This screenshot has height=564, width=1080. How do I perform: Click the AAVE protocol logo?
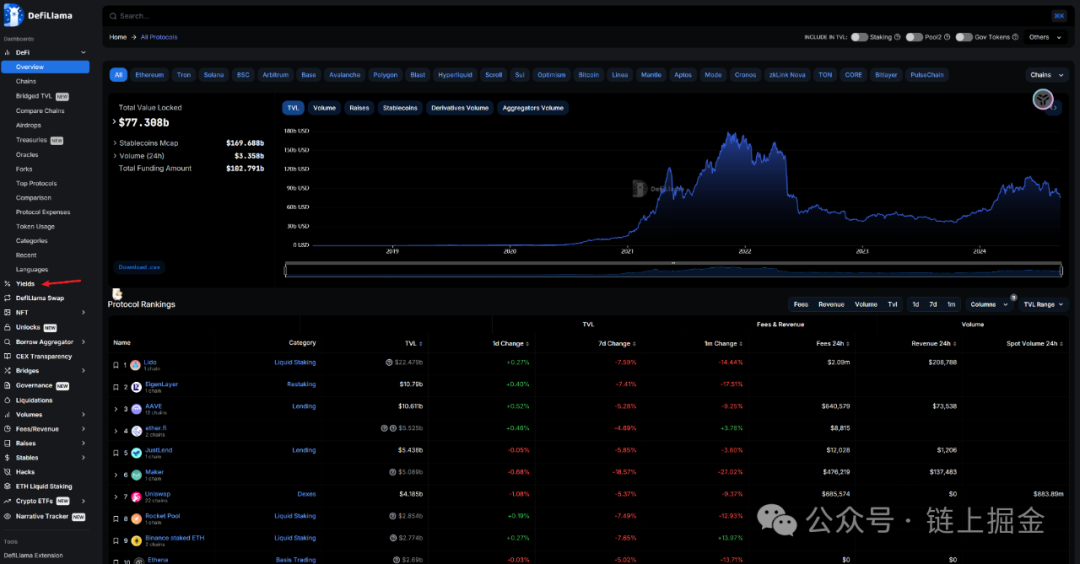point(136,409)
